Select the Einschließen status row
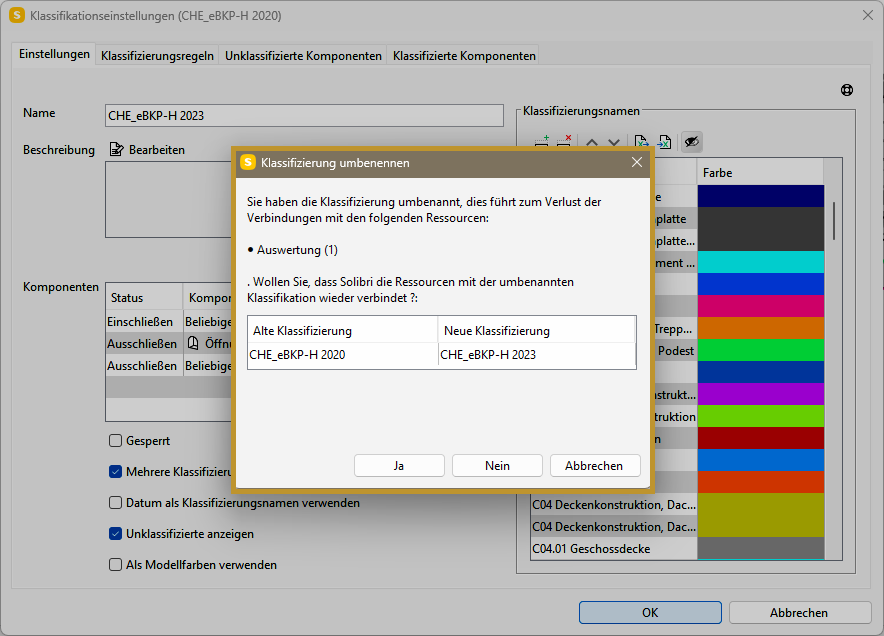The height and width of the screenshot is (636, 884). tap(144, 321)
